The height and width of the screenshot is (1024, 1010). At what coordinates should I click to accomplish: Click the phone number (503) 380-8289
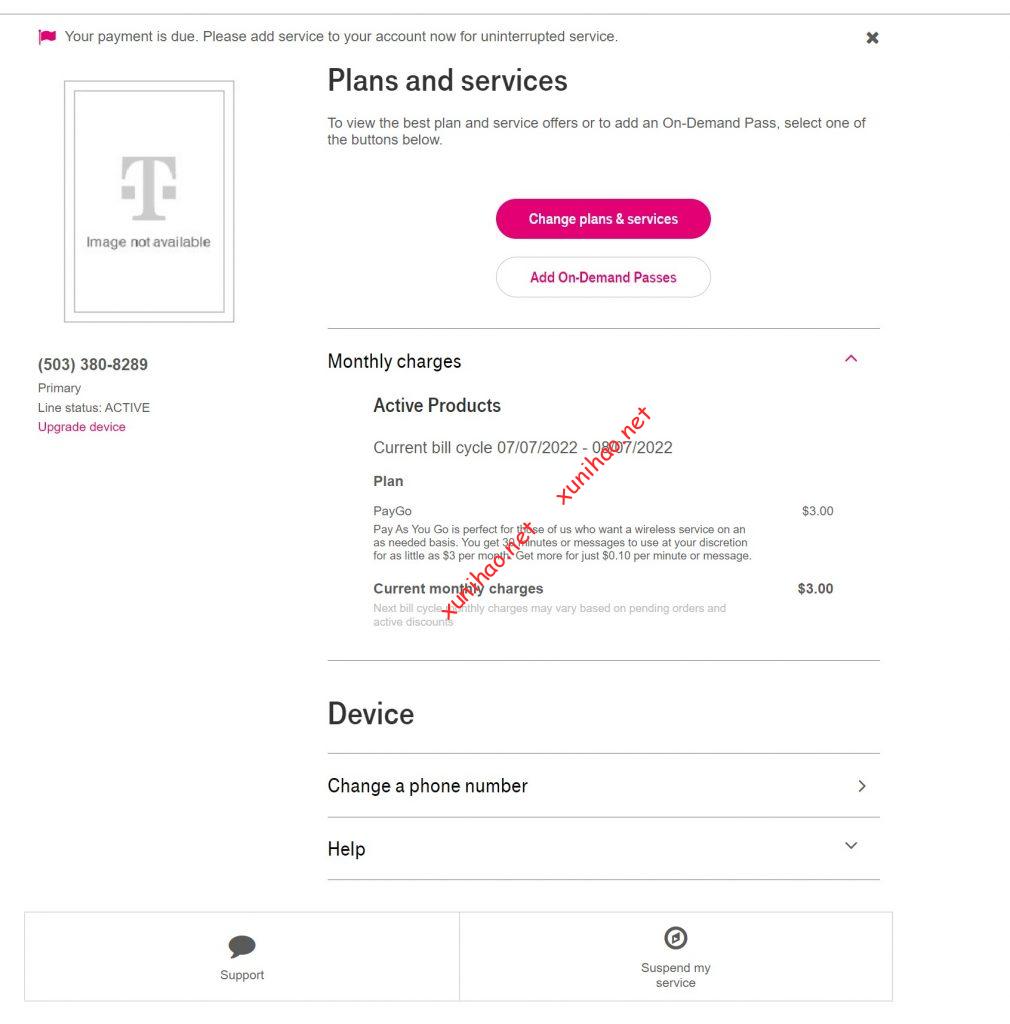[x=93, y=365]
